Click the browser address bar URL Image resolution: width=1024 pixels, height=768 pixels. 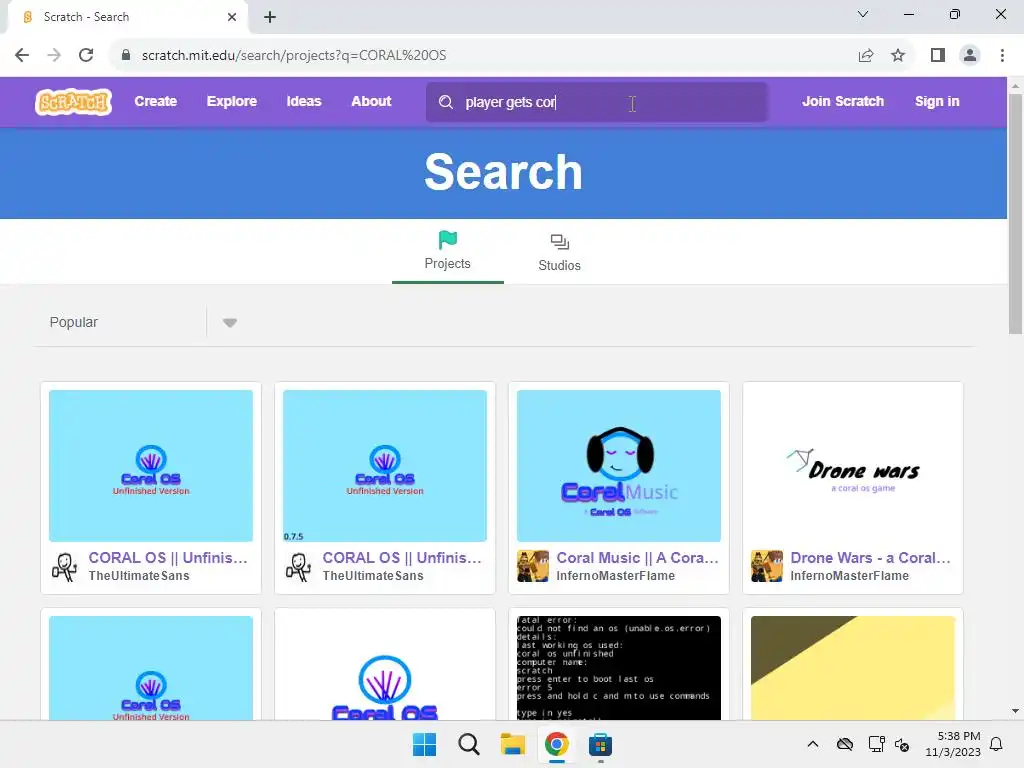pos(294,55)
